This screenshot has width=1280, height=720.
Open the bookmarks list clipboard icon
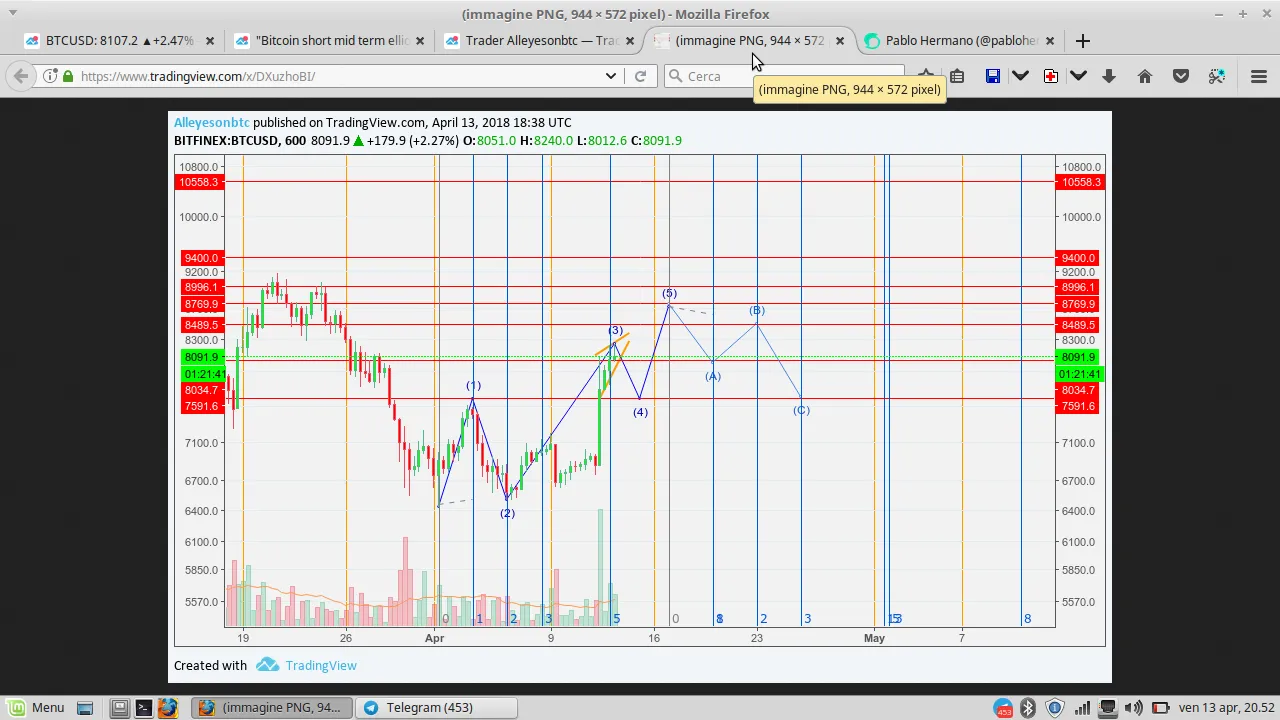pyautogui.click(x=957, y=76)
